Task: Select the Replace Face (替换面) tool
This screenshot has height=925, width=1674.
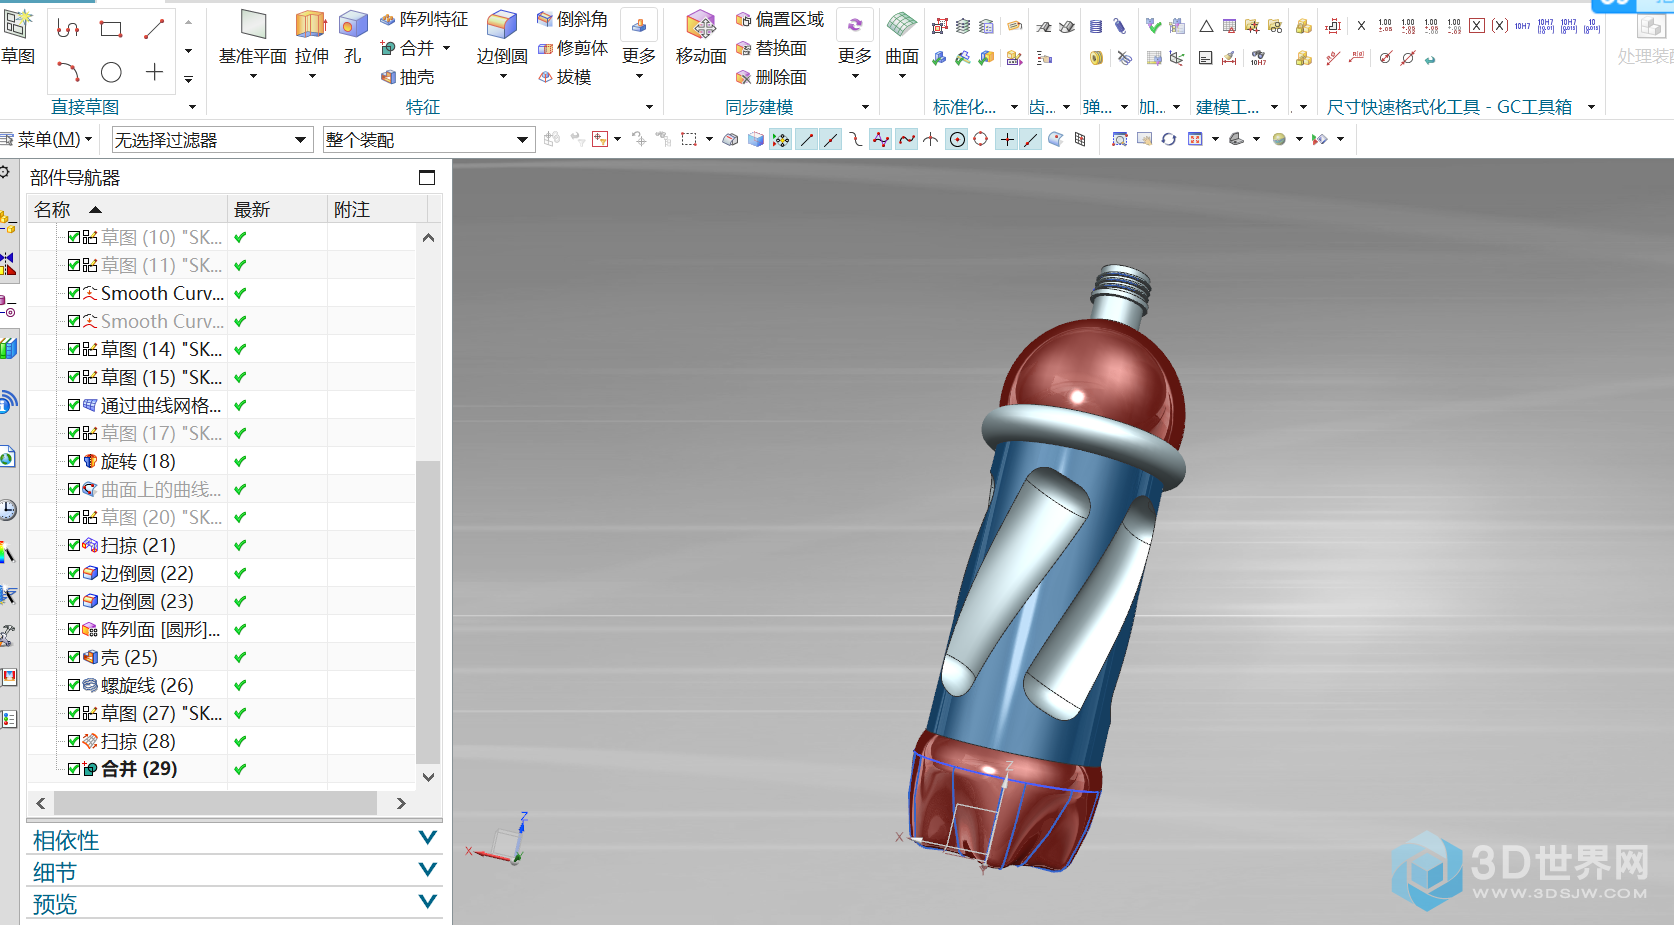Action: [771, 48]
